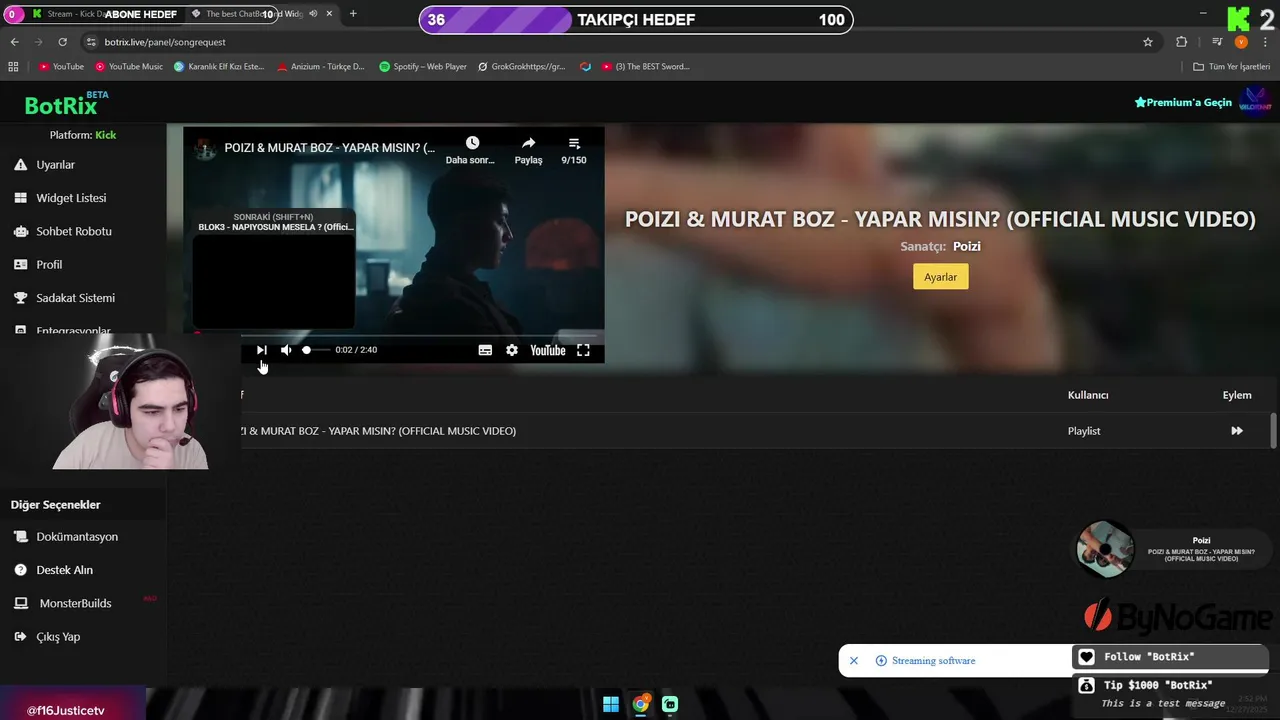The height and width of the screenshot is (720, 1280).
Task: Click the BotRix logo
Action: [61, 105]
